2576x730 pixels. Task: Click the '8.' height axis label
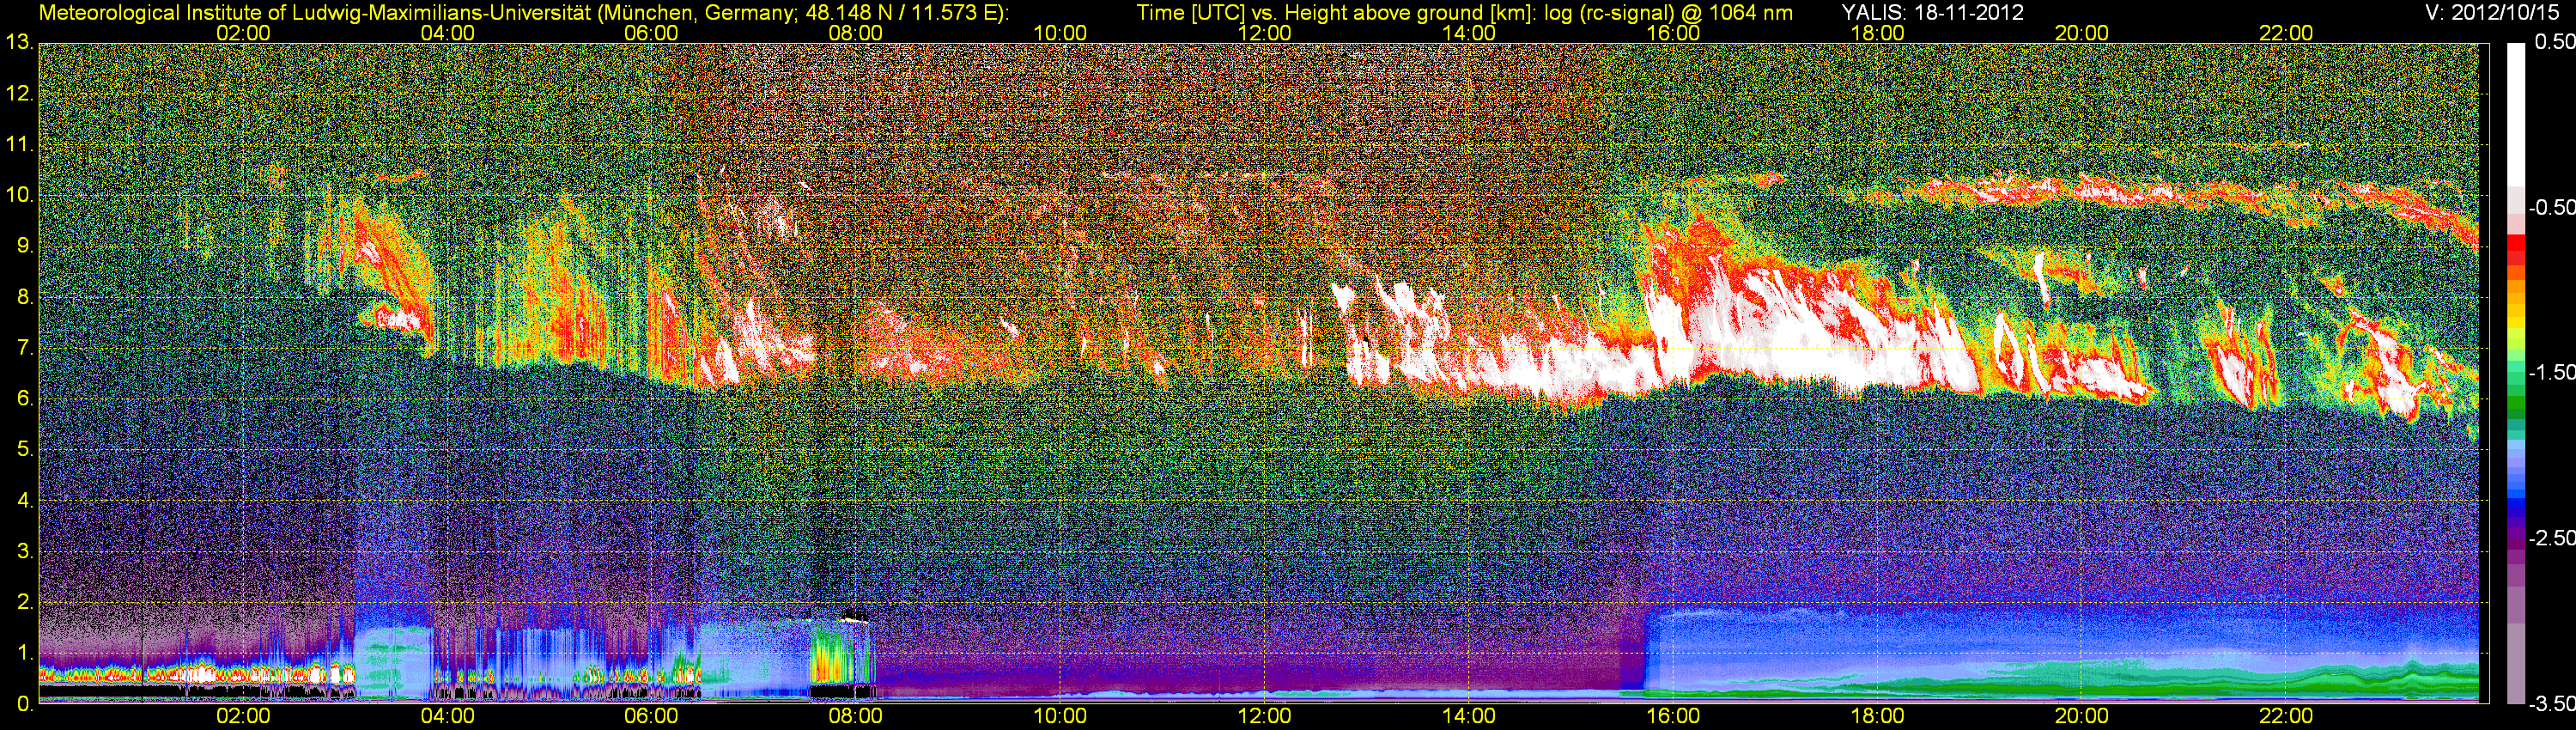(x=25, y=297)
